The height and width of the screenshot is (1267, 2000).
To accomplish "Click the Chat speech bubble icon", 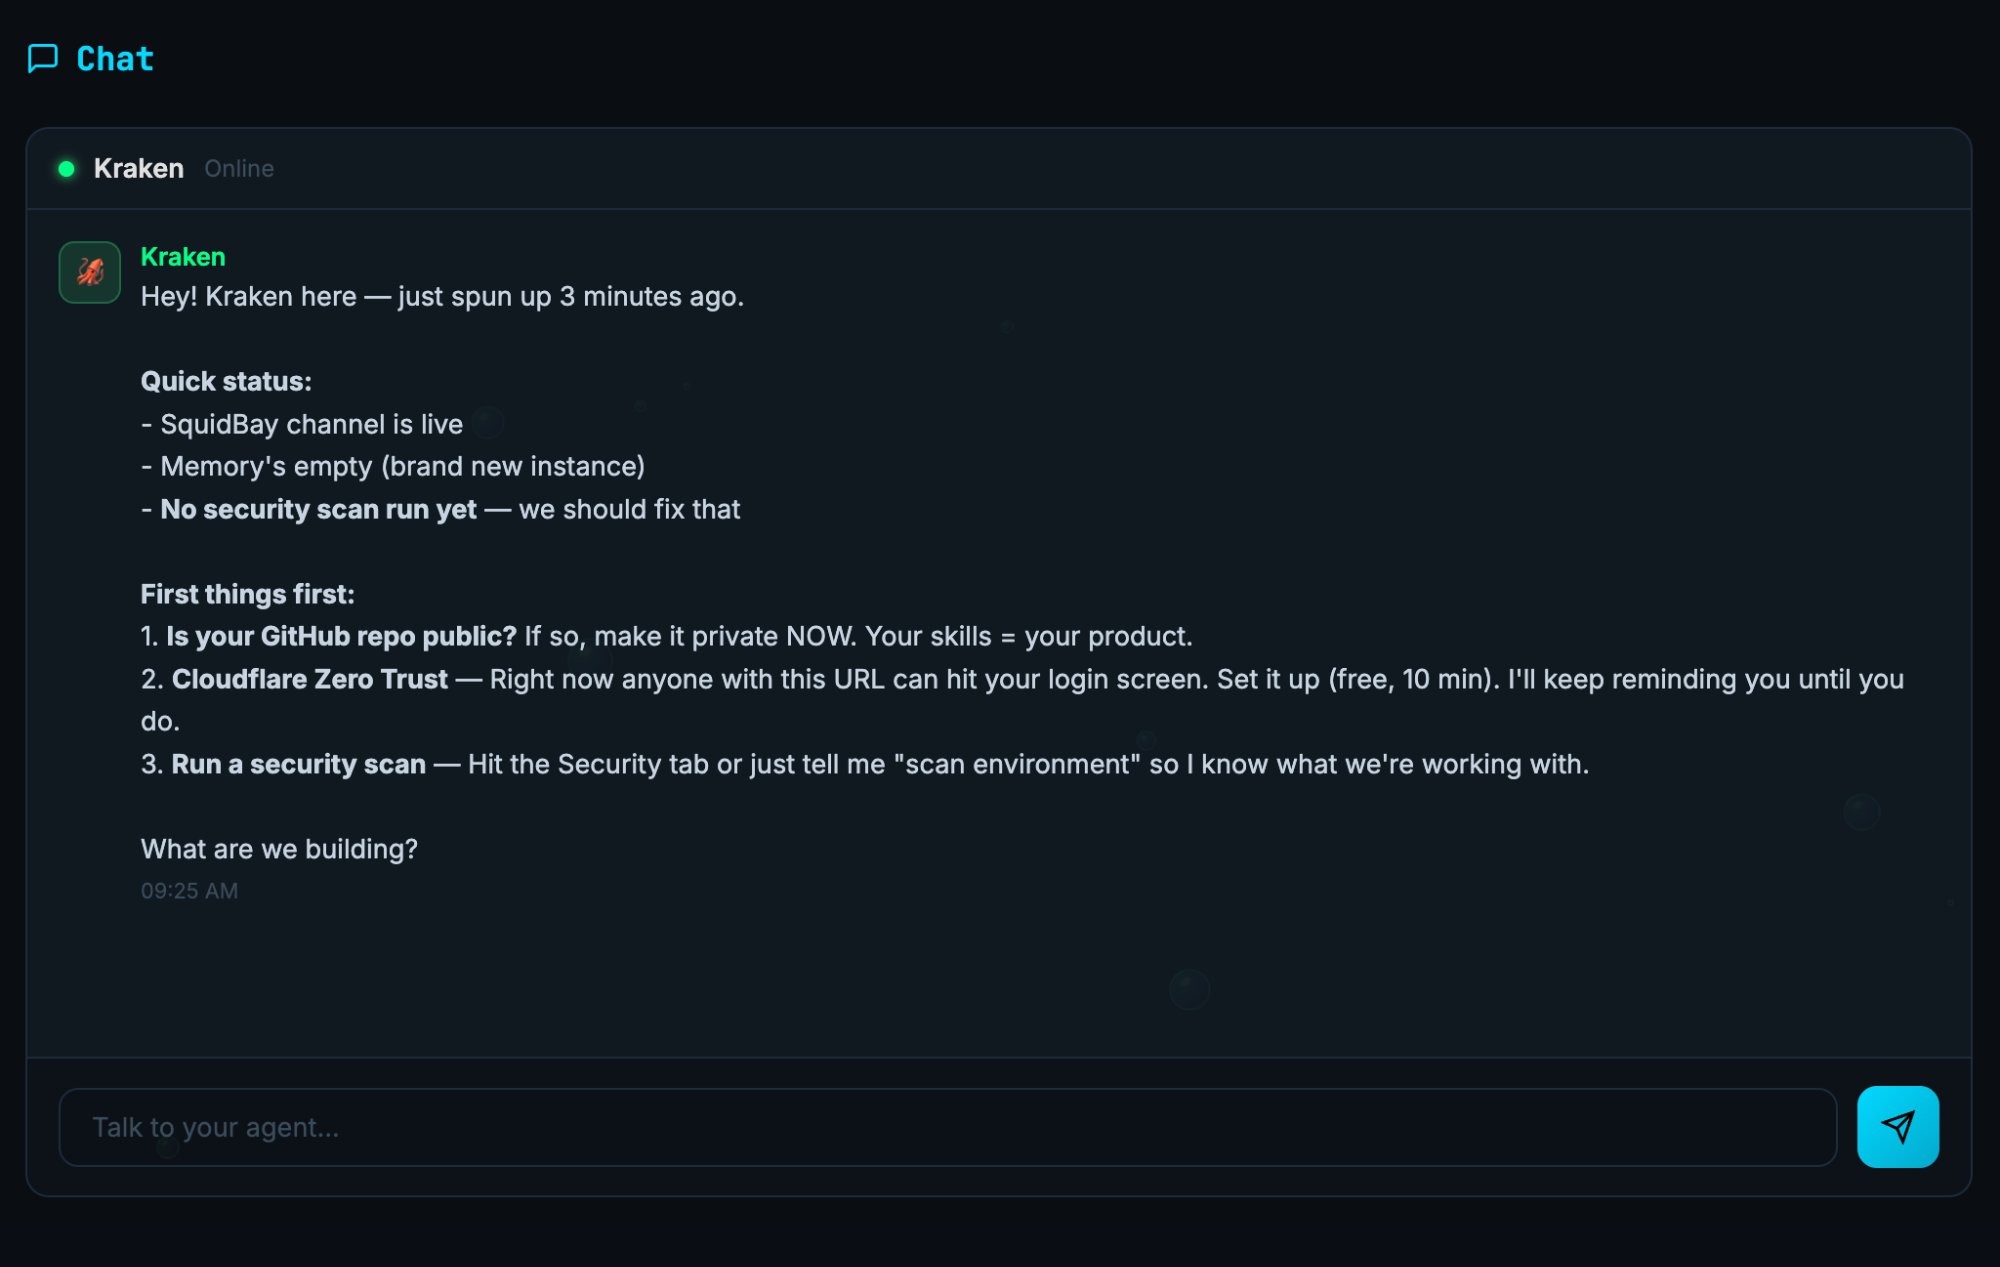I will tap(42, 59).
